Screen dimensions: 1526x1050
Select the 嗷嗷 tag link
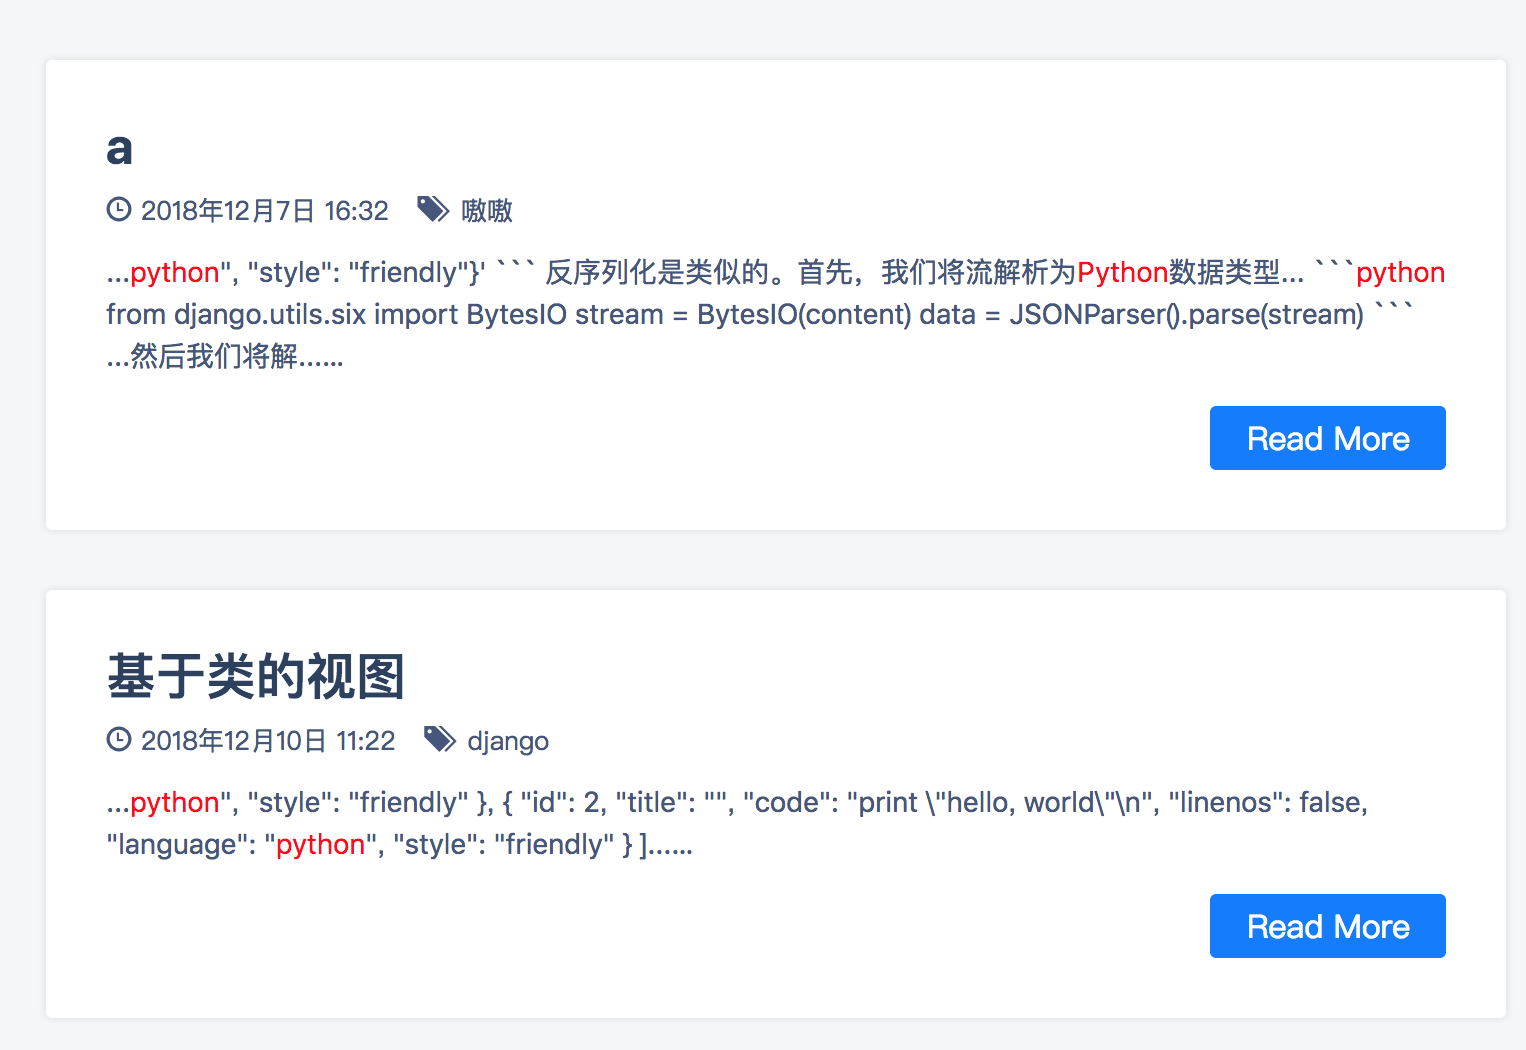pos(487,210)
